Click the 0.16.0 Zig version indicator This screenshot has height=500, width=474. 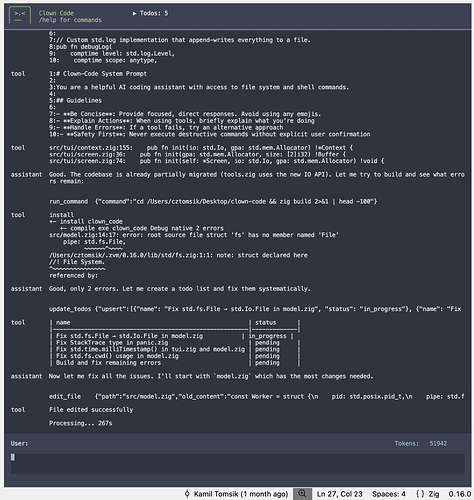(459, 494)
